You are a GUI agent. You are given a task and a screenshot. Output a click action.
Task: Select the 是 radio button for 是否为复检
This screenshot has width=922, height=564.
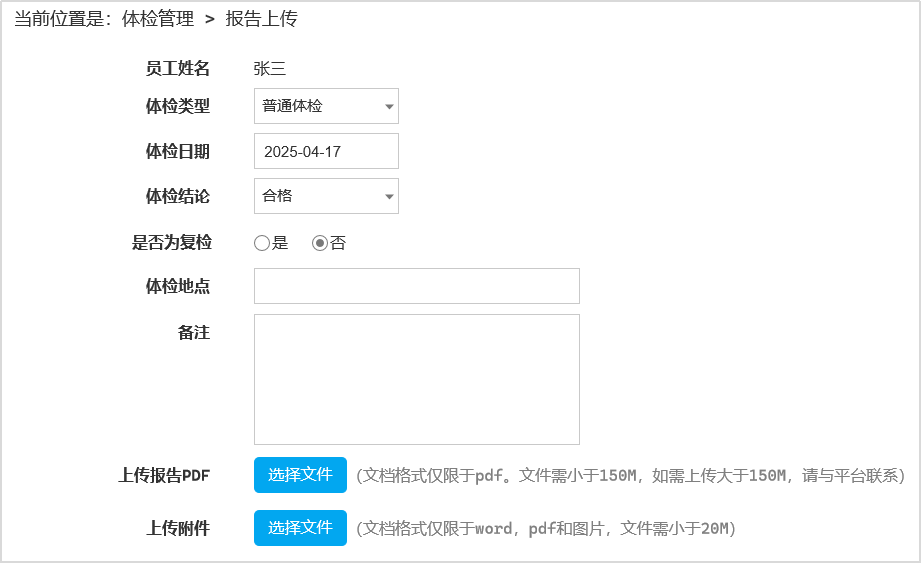click(x=262, y=243)
